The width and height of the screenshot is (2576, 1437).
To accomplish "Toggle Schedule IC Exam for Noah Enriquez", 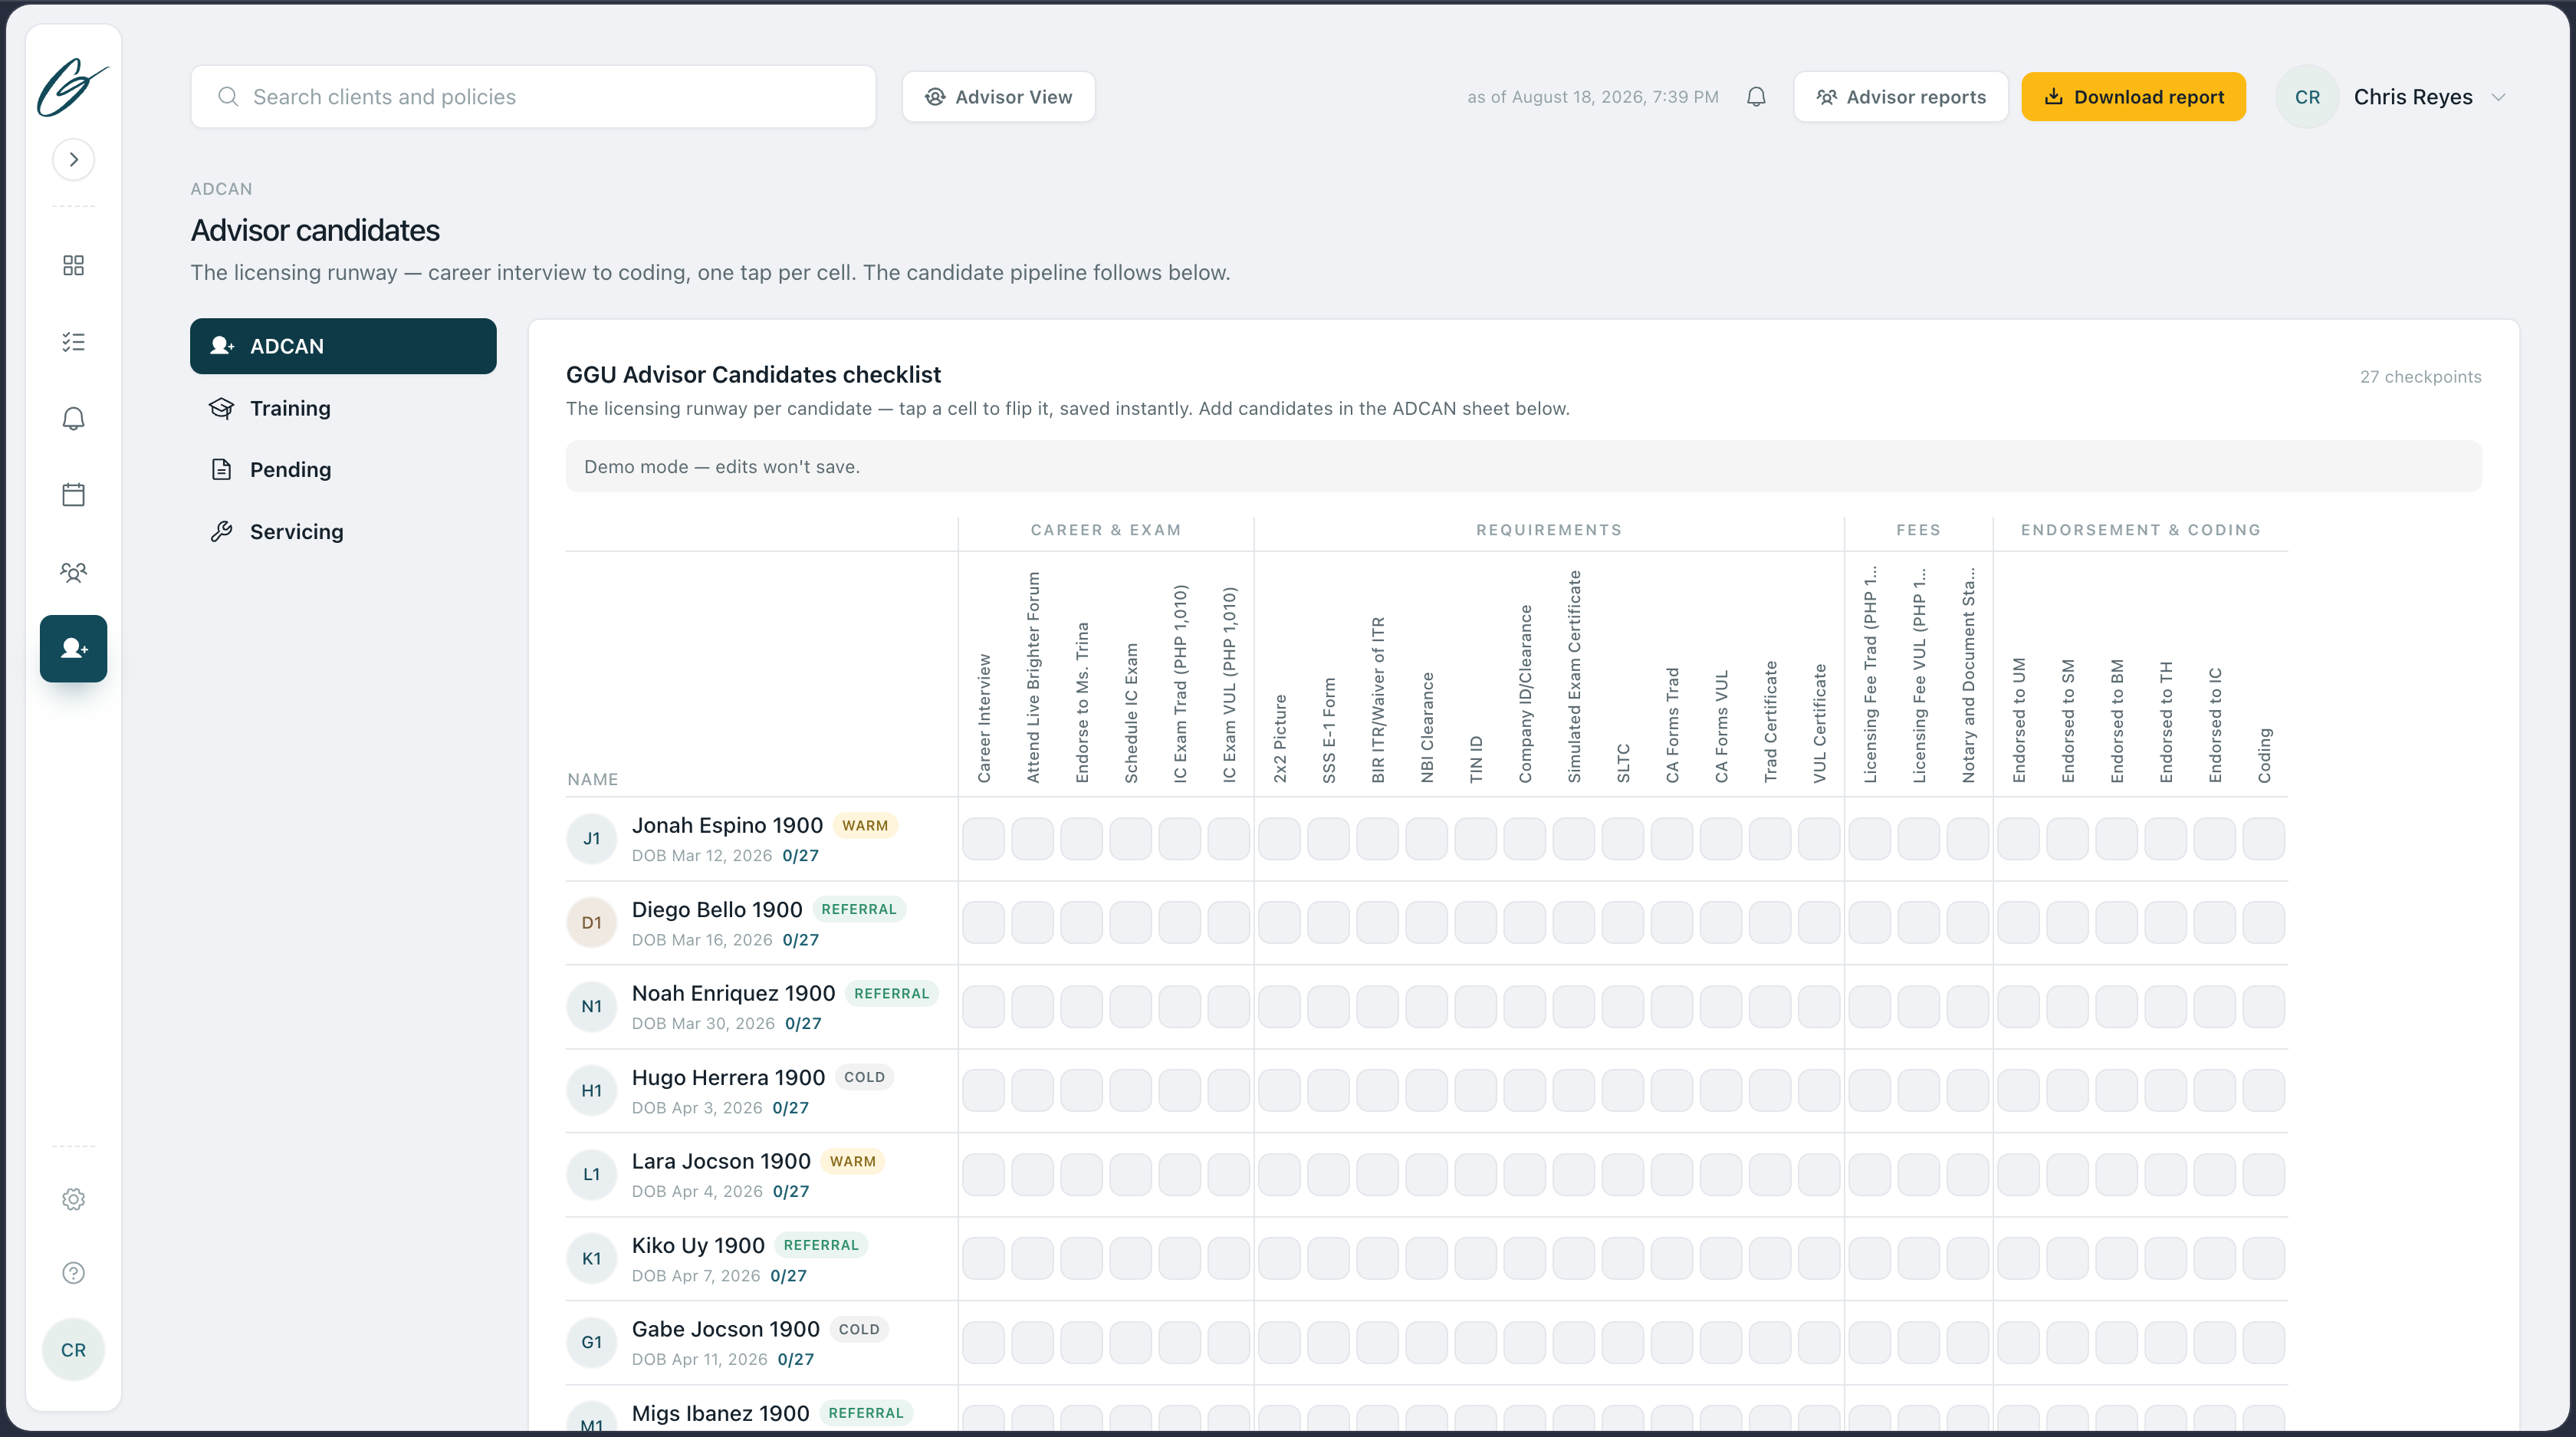I will [1130, 1006].
